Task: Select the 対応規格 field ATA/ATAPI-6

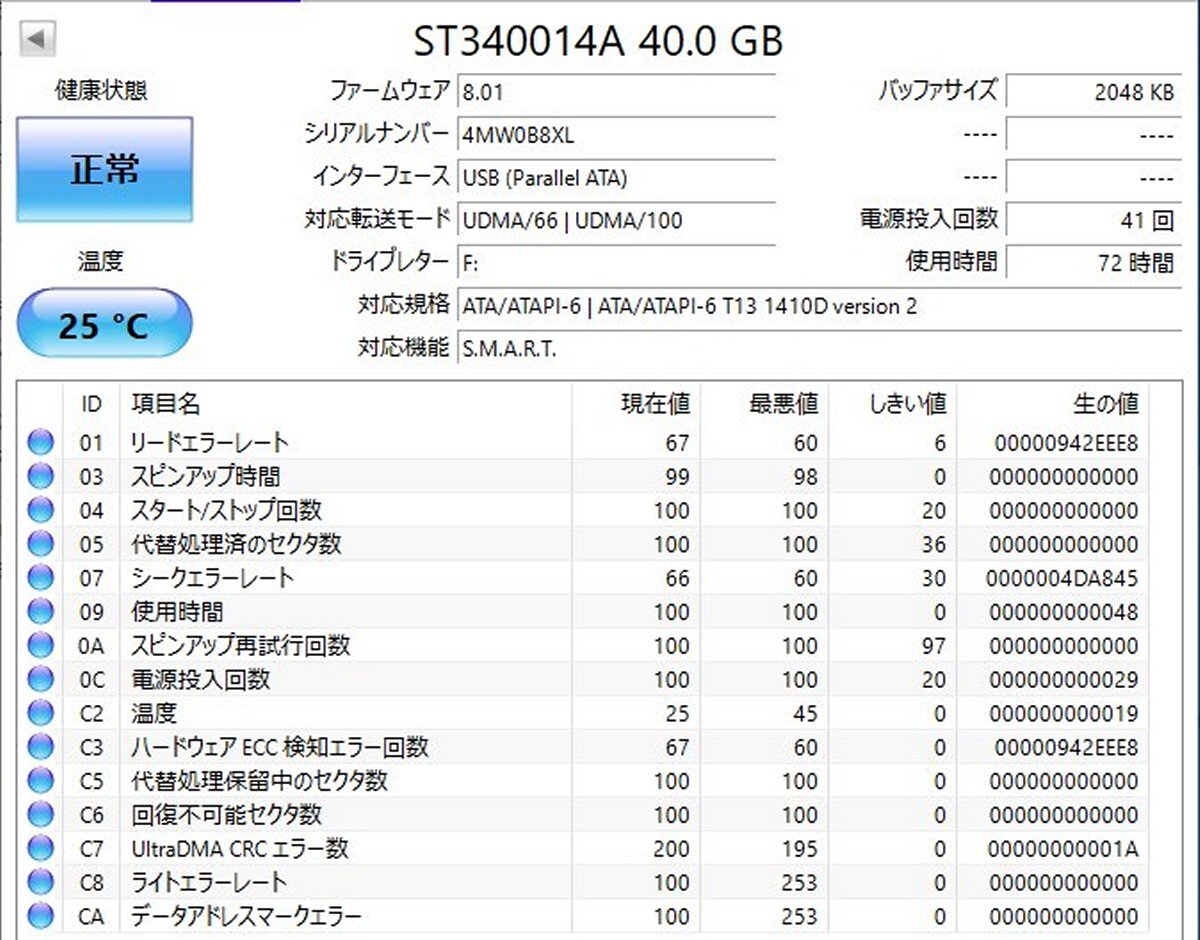Action: coord(818,306)
